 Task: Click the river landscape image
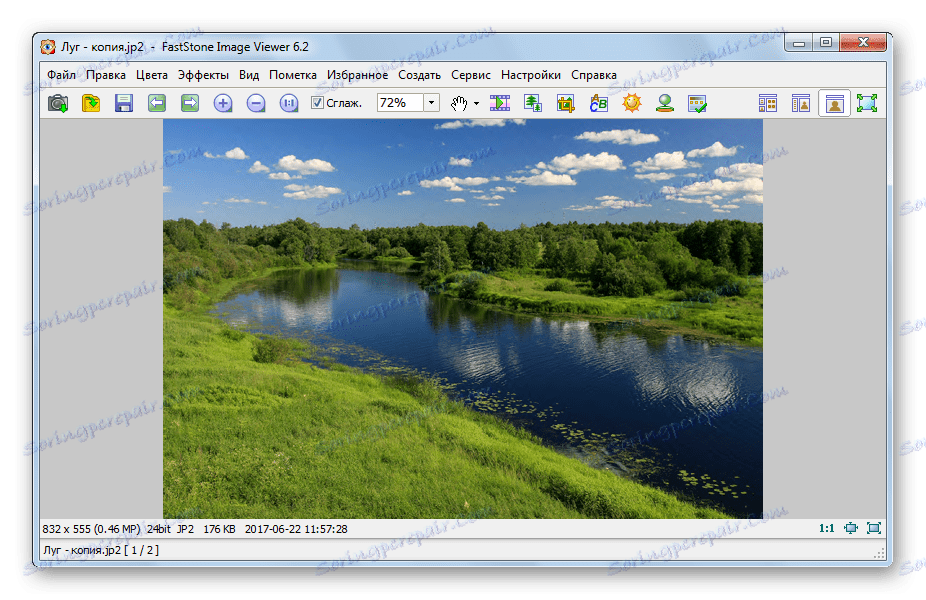click(x=462, y=319)
